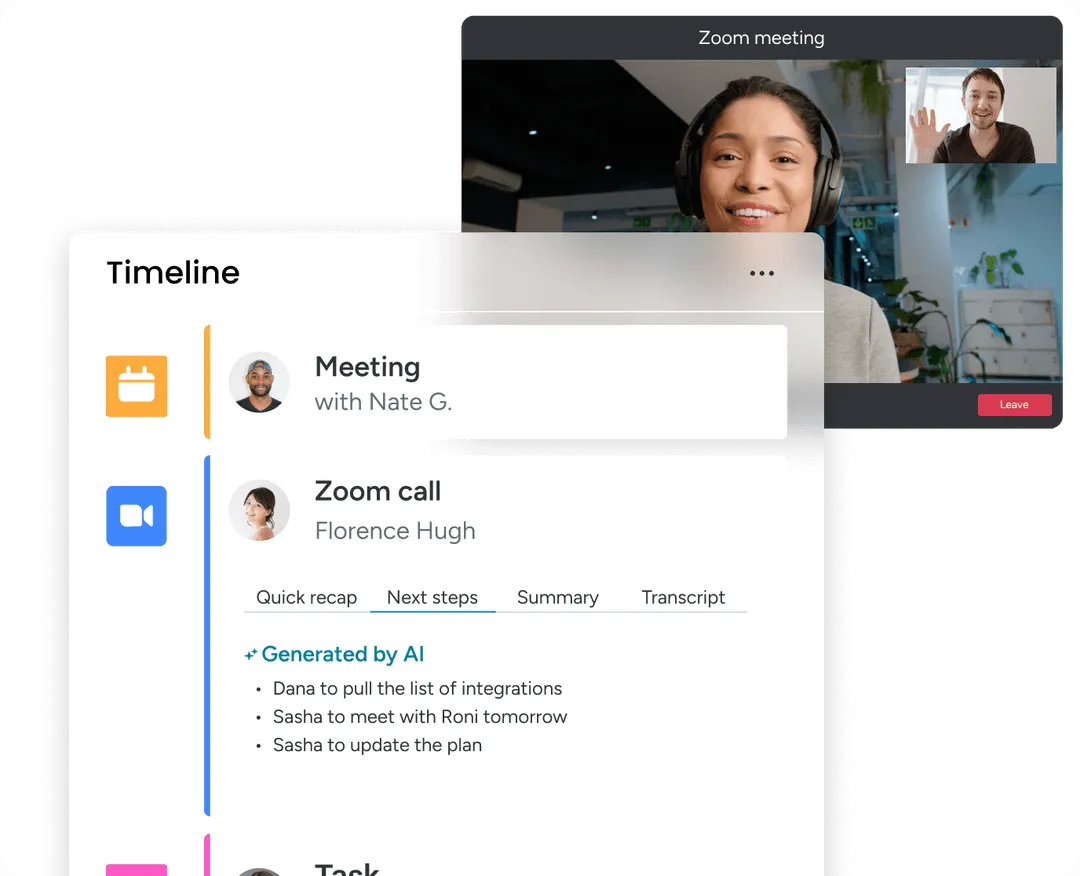The image size is (1080, 876).
Task: Click the 'with Nate G.' subtitle
Action: click(383, 402)
